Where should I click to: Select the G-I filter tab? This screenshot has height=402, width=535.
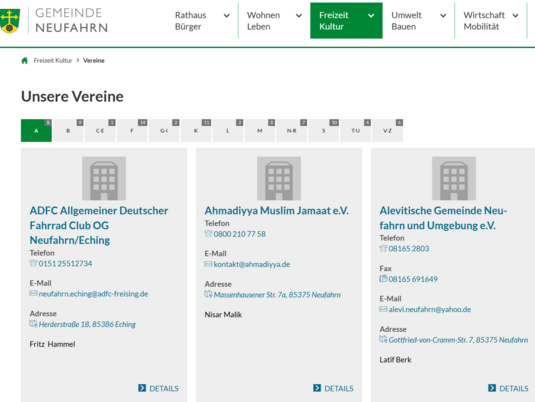coord(164,130)
